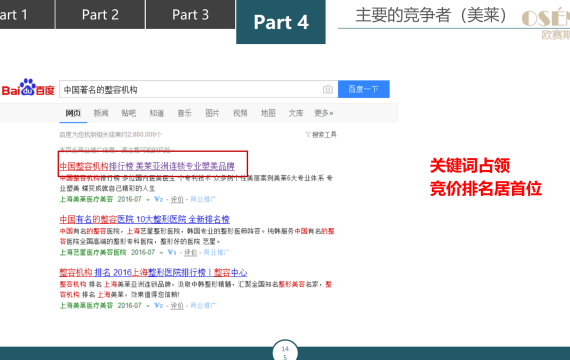
Task: Click the page number circle 14
Action: (285, 350)
